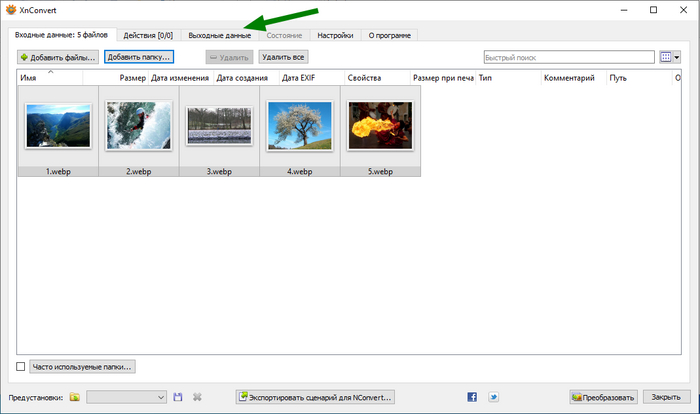Sort by Свойства column header
700x414 pixels.
377,78
